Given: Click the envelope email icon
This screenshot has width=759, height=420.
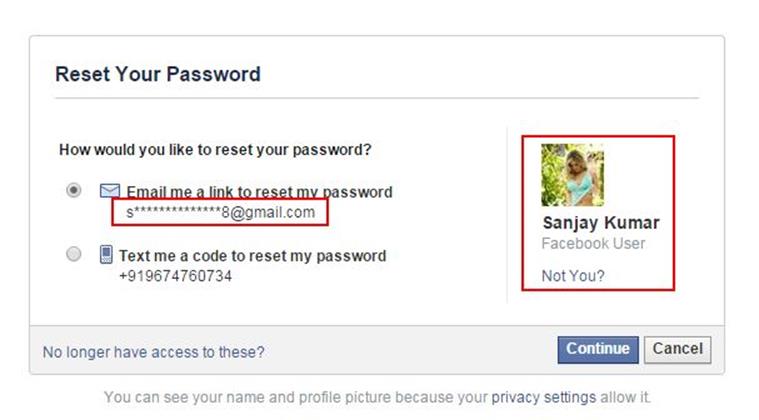Looking at the screenshot, I should [x=109, y=191].
